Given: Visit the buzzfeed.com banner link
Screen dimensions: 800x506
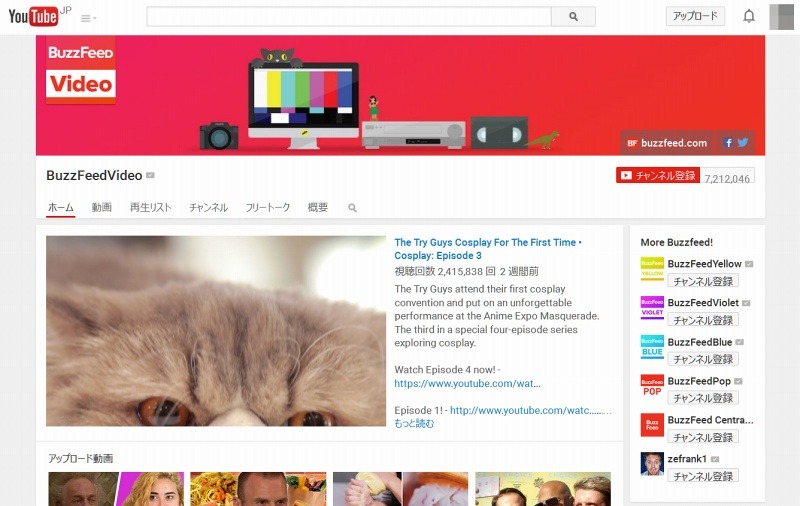Looking at the screenshot, I should (667, 143).
